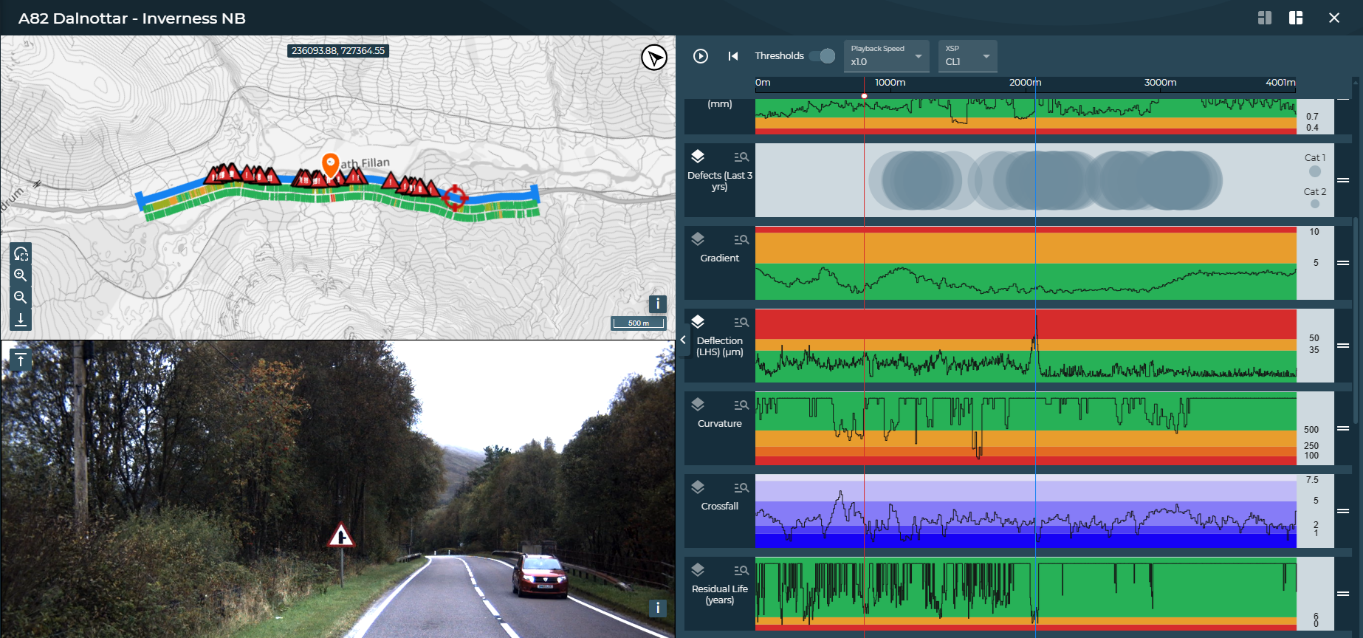
Task: Open the Playback Speed dropdown
Action: point(886,56)
